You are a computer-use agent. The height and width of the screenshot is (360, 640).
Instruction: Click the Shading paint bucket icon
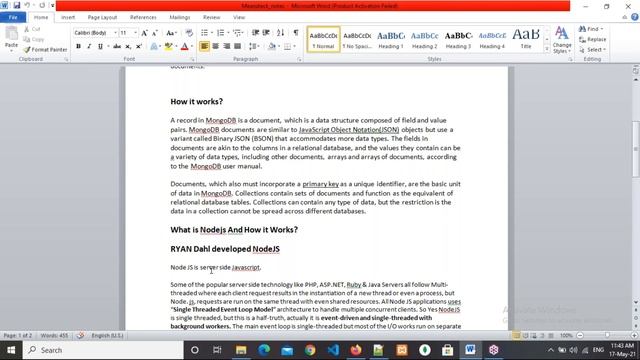tap(272, 47)
